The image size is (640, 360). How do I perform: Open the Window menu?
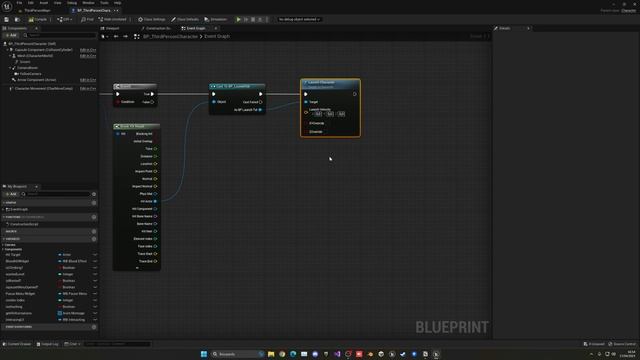[88, 3]
